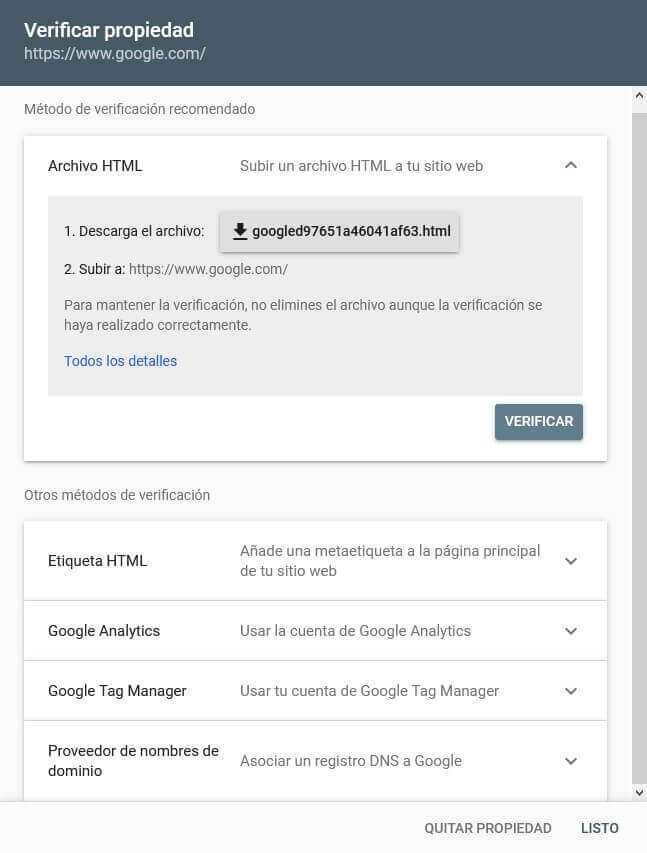Click the '1. Descarga el archivo:' label

134,231
